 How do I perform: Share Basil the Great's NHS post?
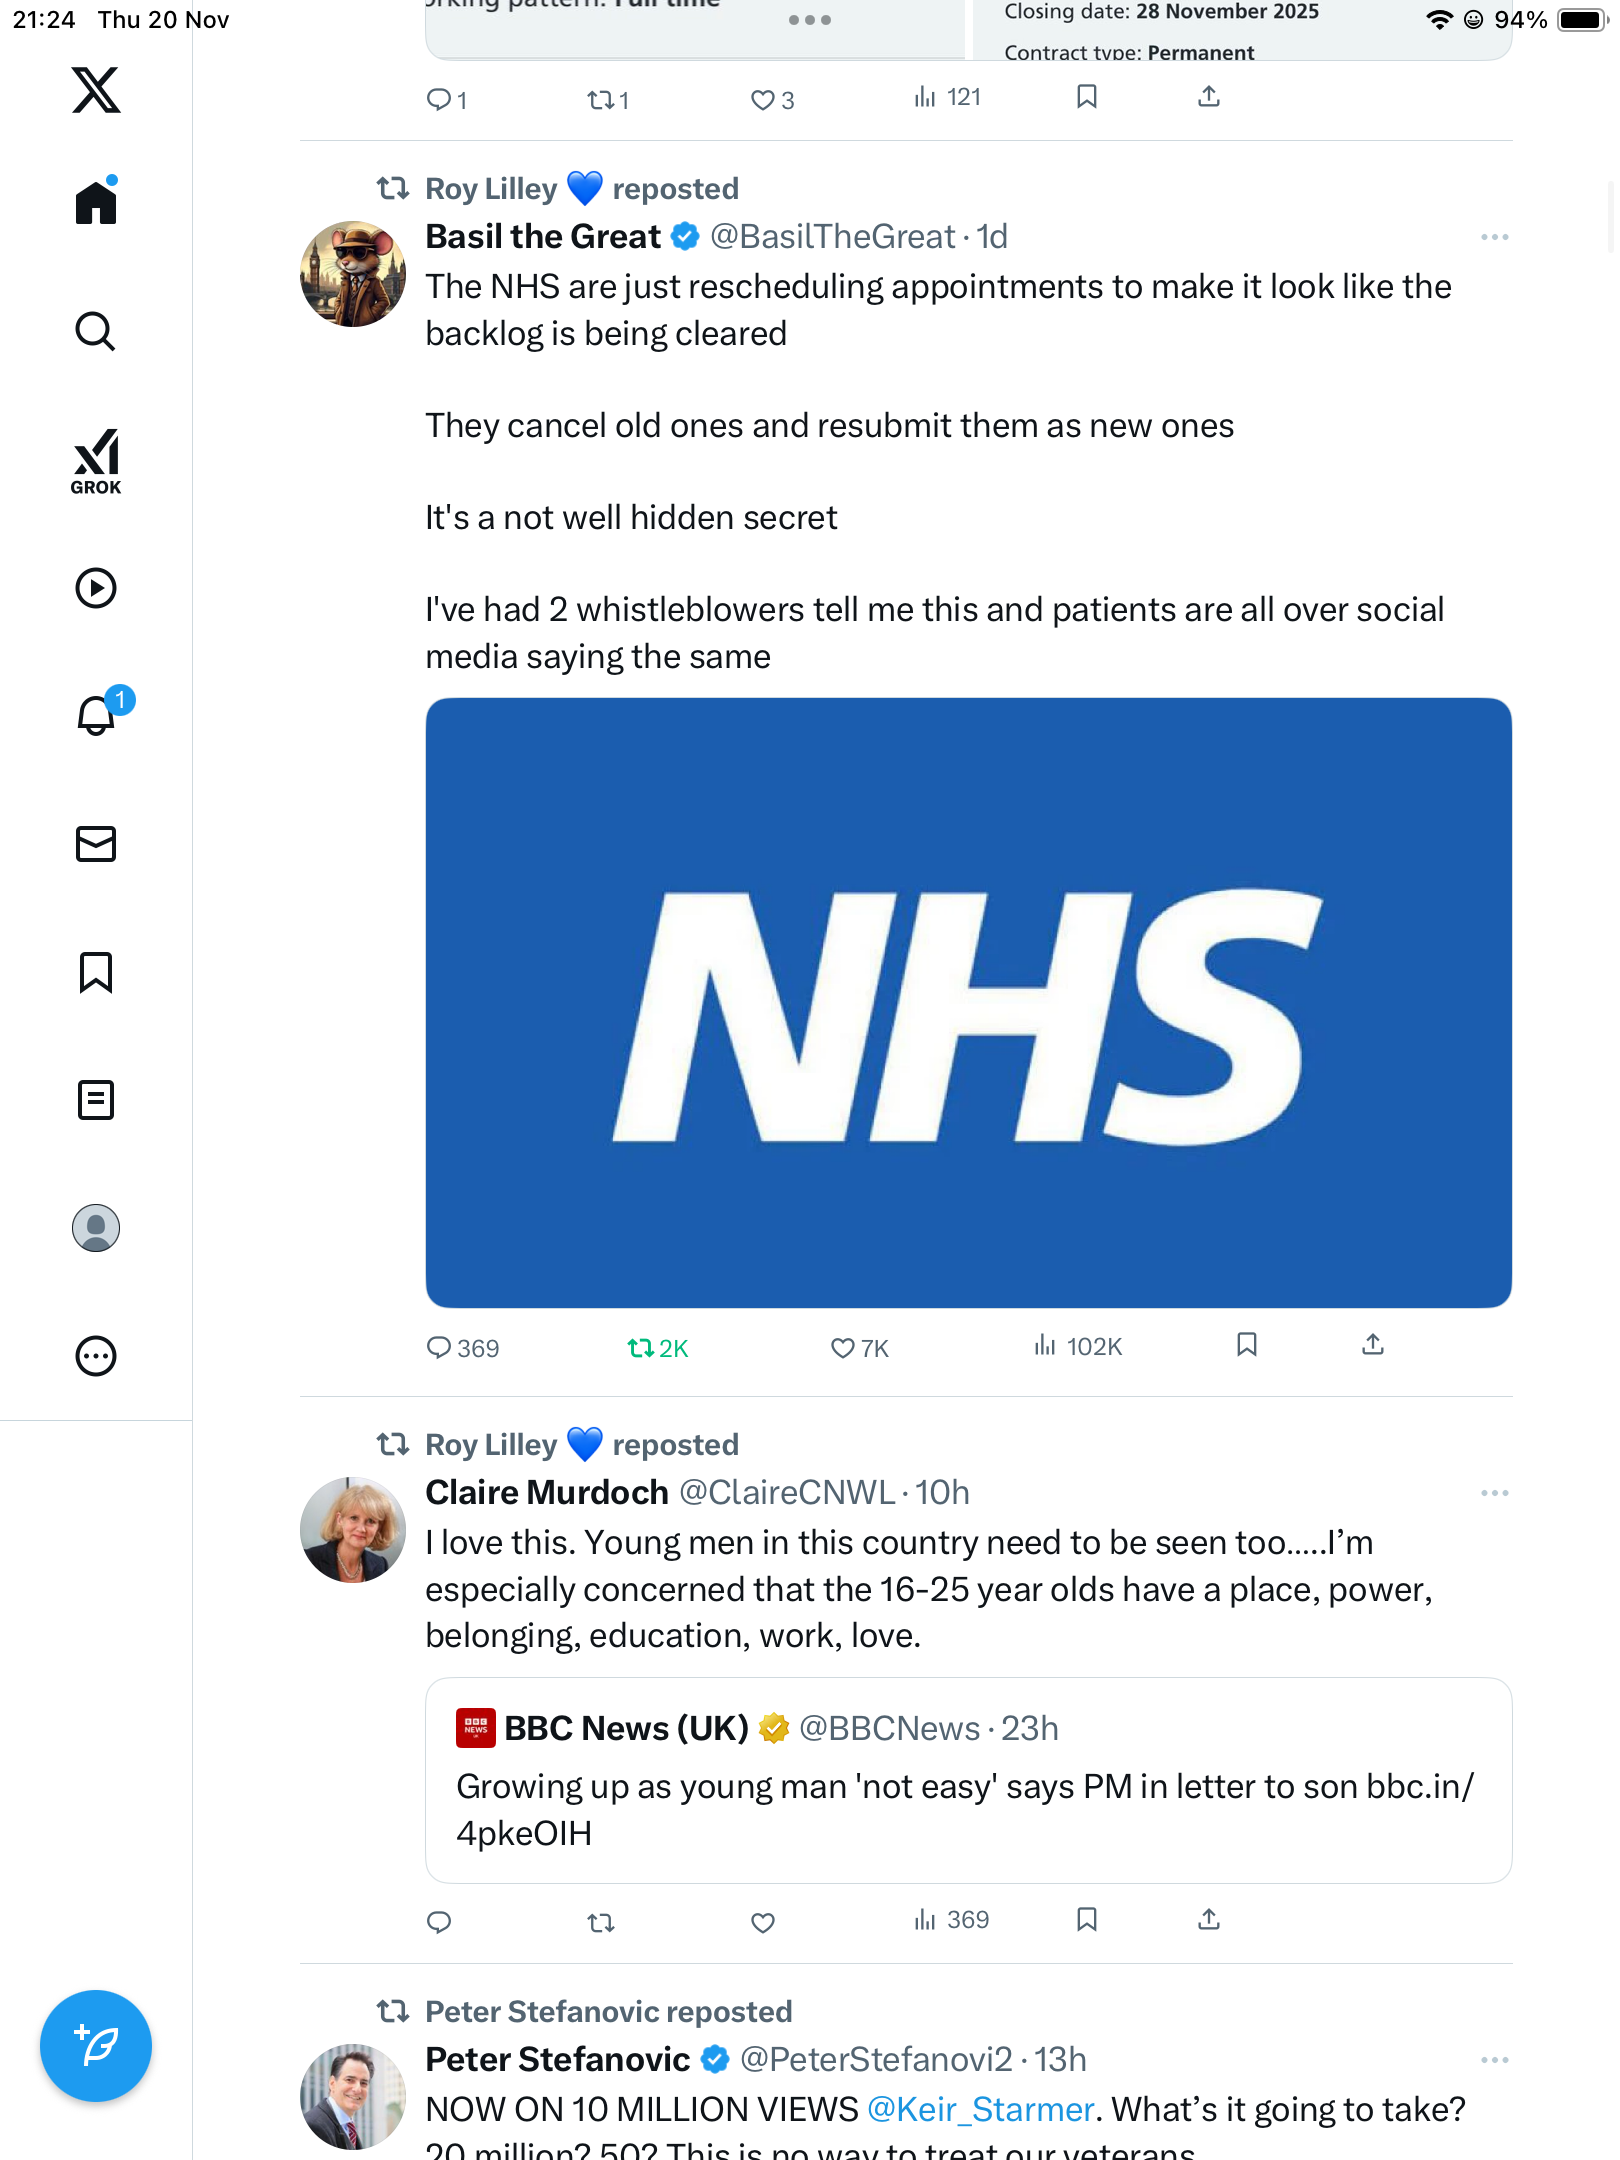[1373, 1345]
